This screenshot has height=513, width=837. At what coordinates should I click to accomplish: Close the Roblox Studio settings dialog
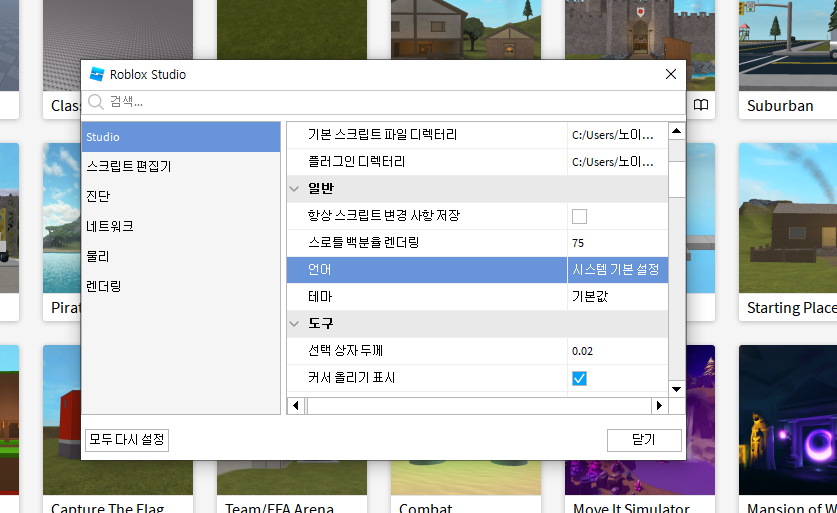[x=671, y=74]
